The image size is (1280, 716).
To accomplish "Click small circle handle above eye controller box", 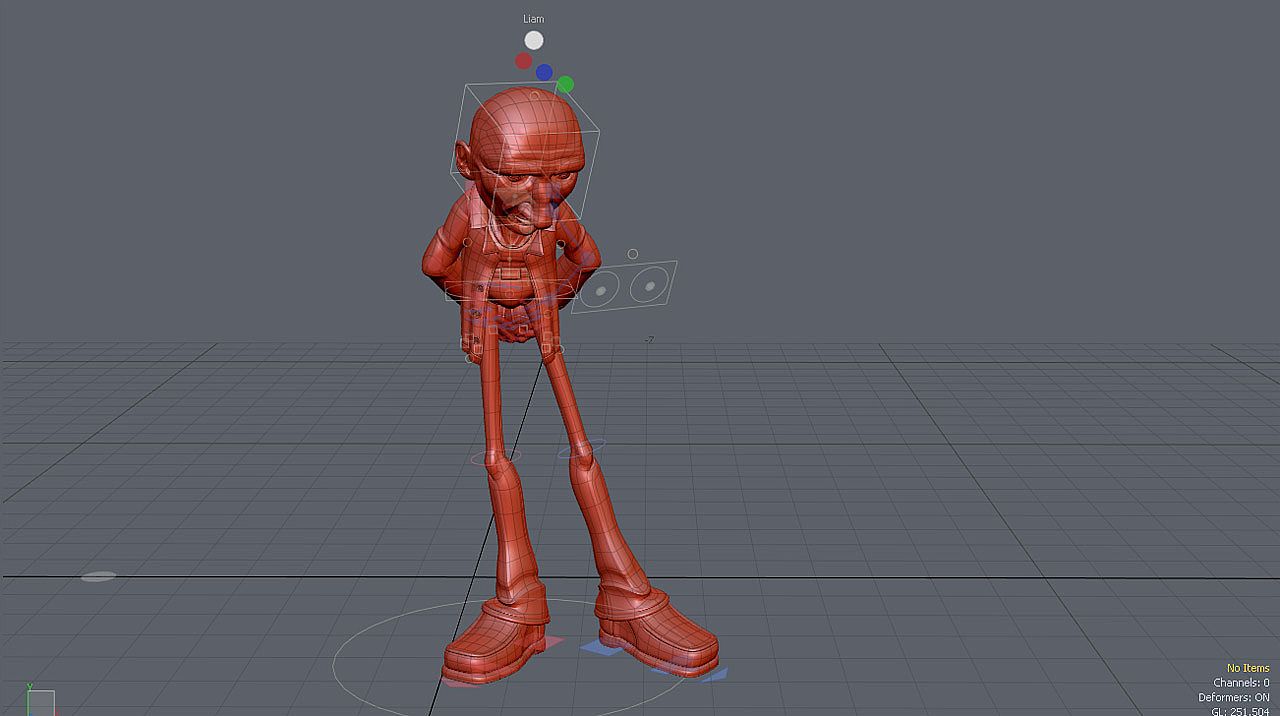I will (632, 255).
